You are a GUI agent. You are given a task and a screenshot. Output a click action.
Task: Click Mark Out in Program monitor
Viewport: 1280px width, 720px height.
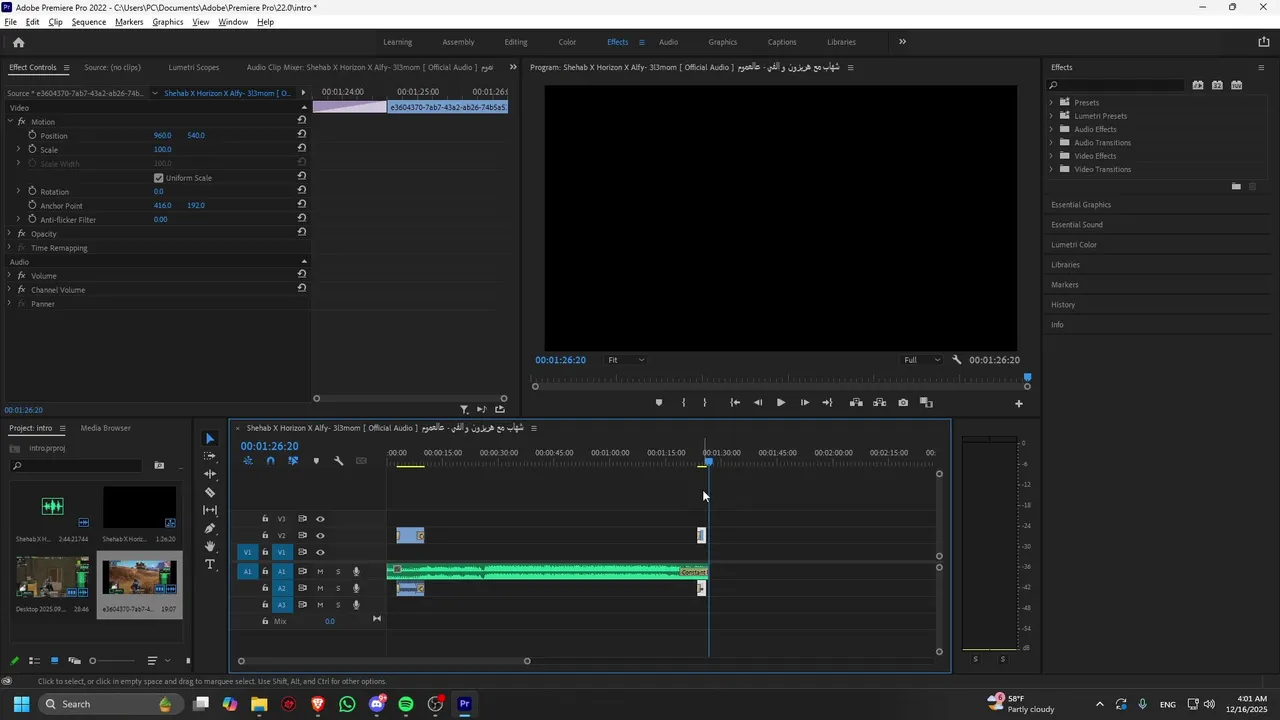tap(705, 403)
